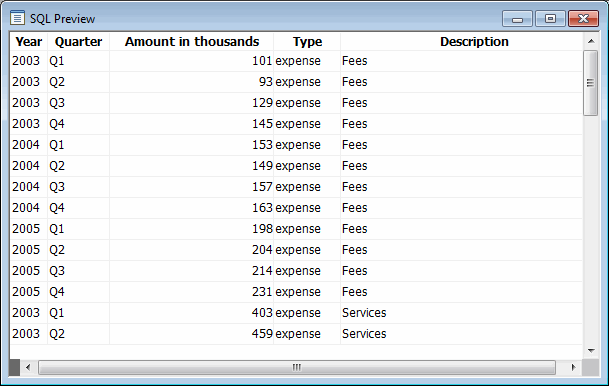The width and height of the screenshot is (609, 386).
Task: Click year 2003 in the 459 row
Action: [x=26, y=334]
